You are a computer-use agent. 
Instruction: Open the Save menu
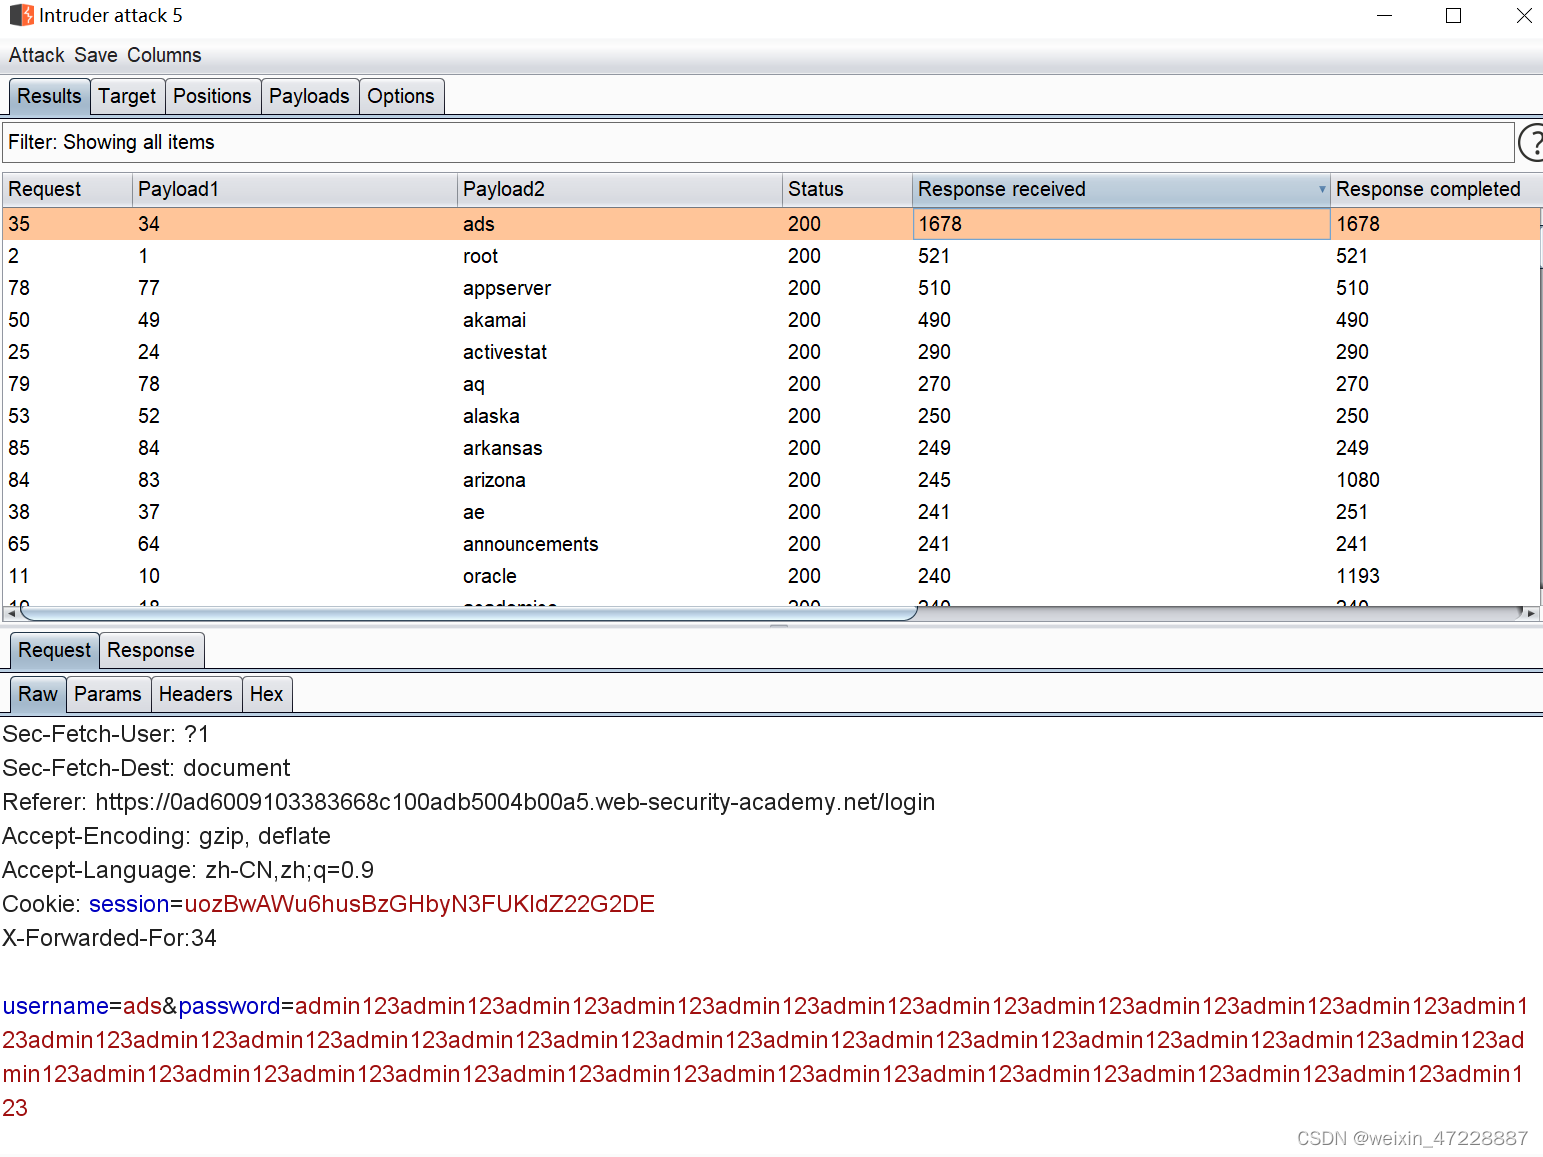(x=96, y=55)
